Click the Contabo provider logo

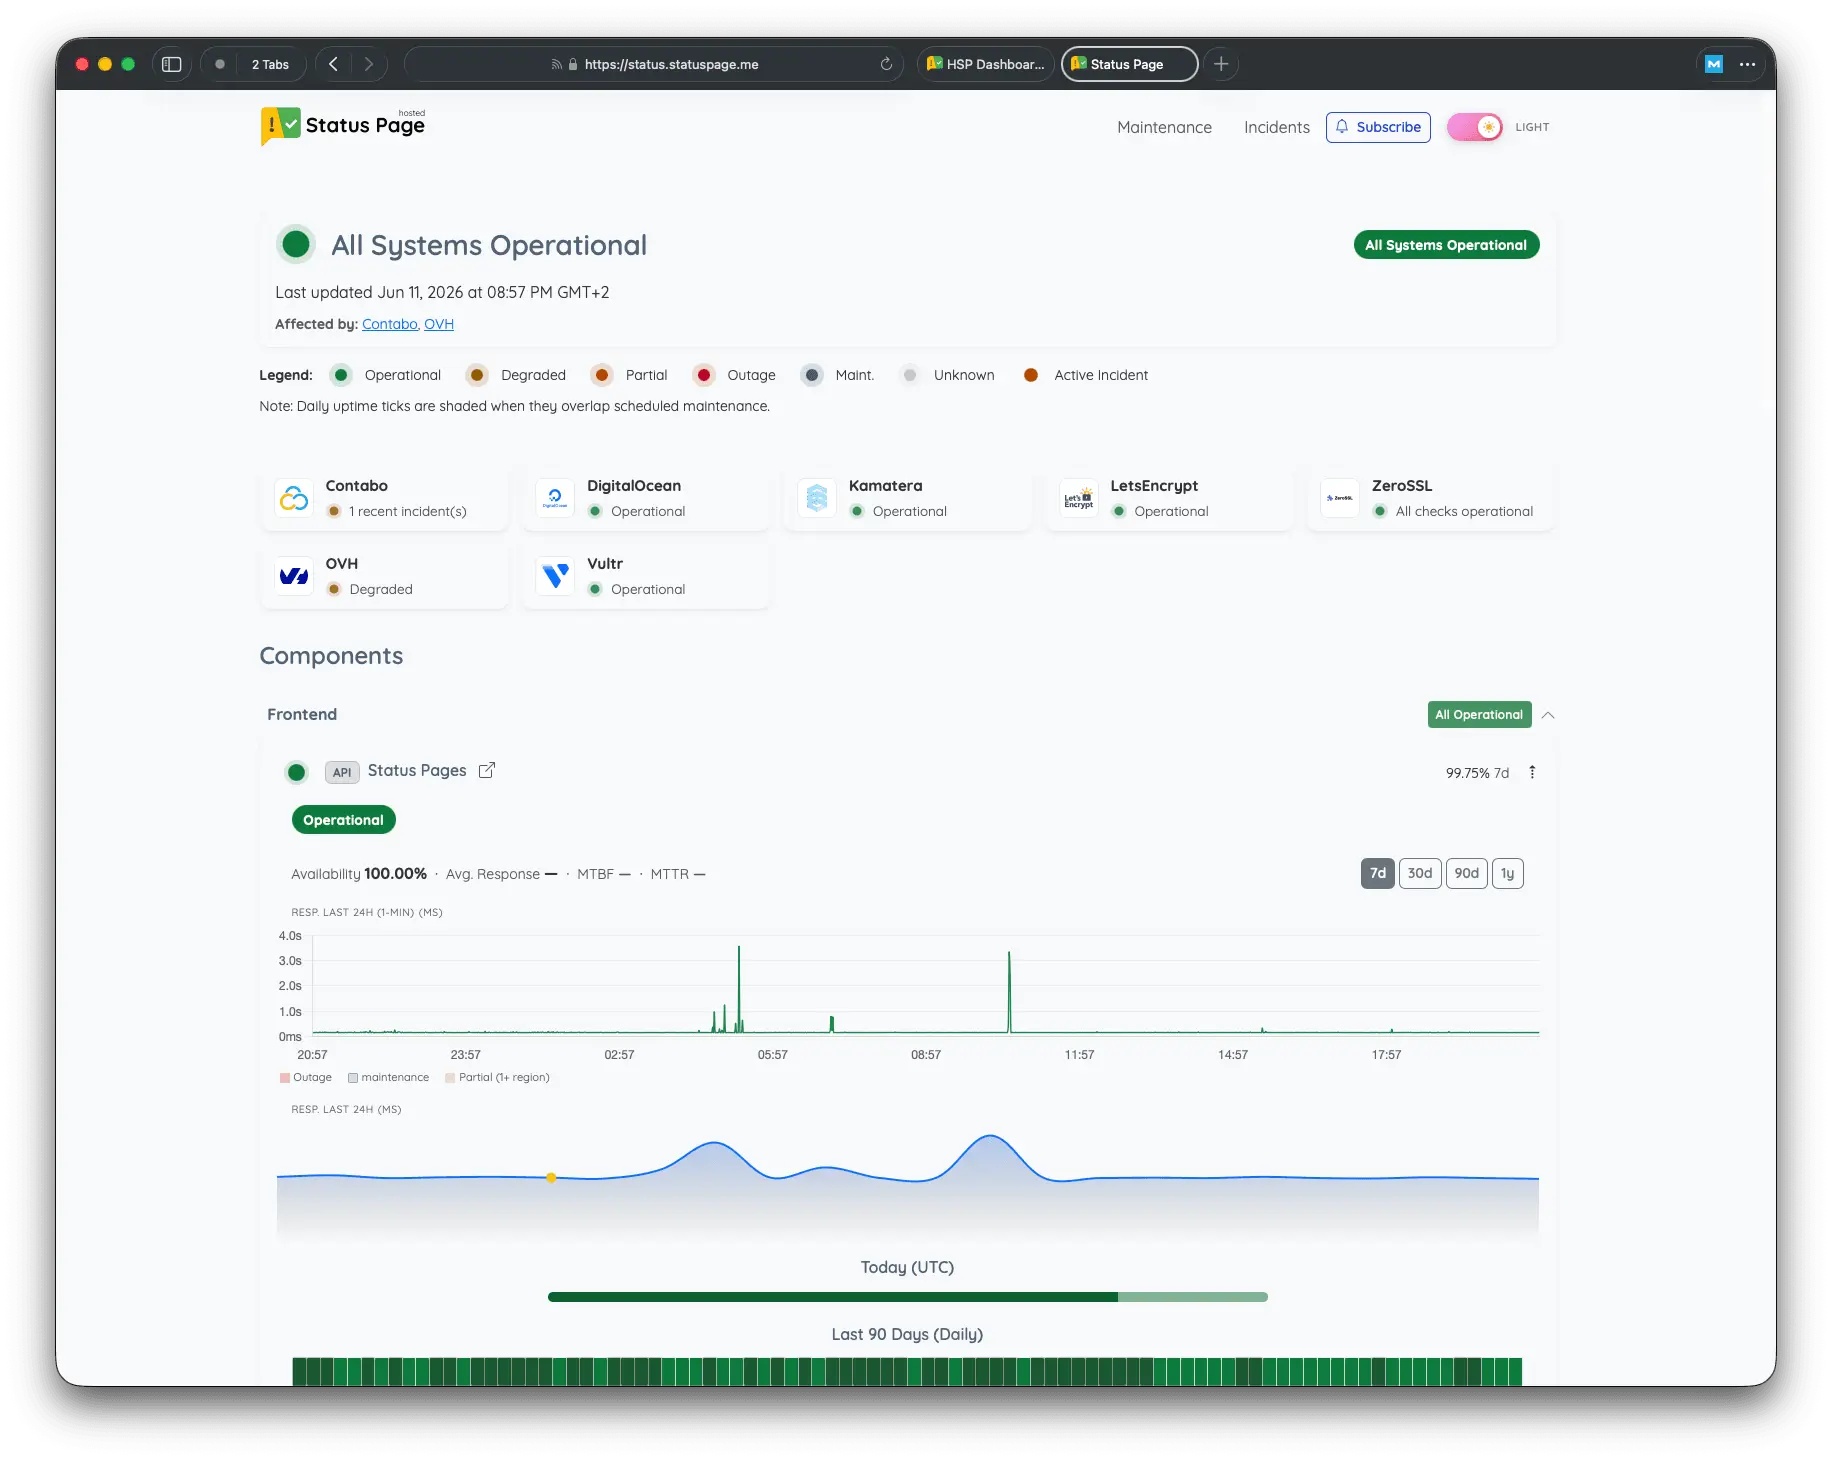click(x=294, y=498)
